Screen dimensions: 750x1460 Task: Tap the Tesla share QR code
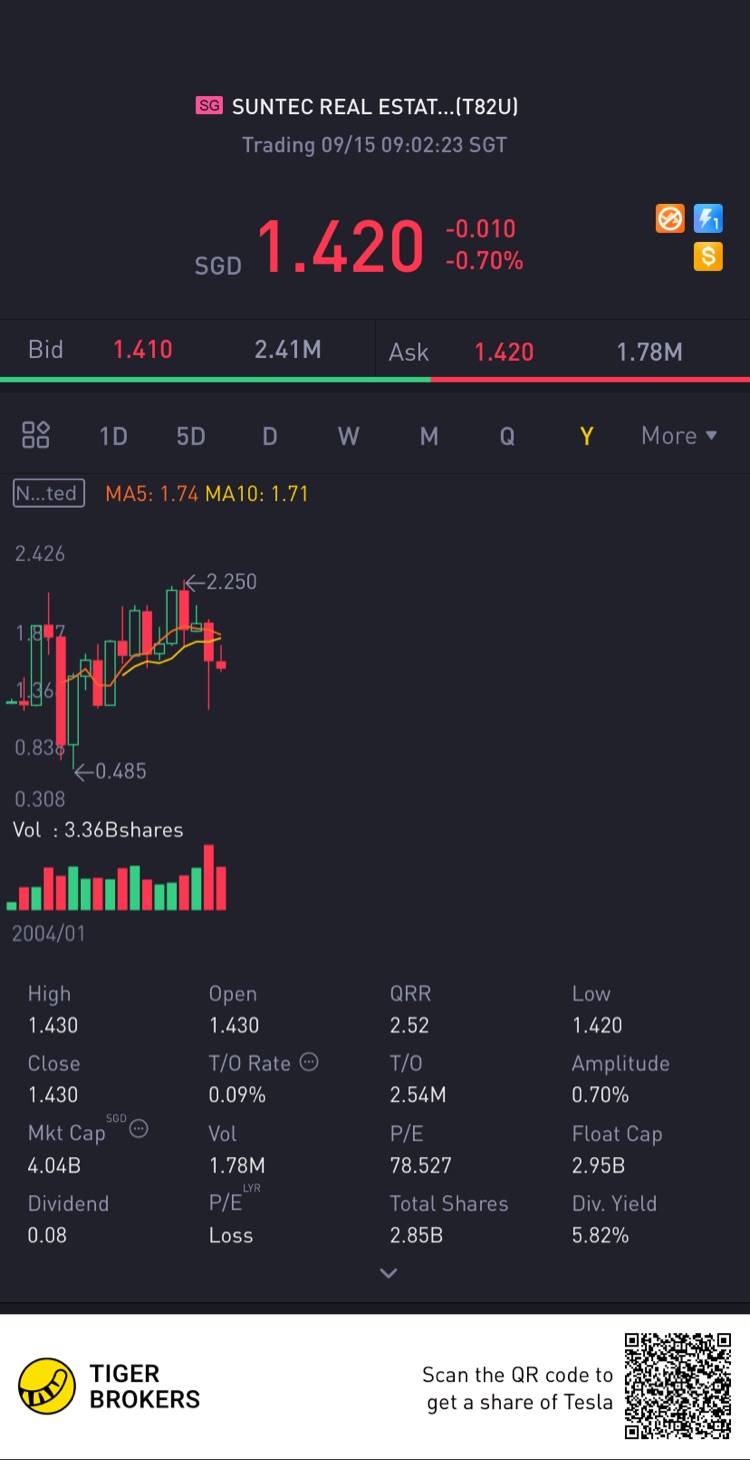click(678, 1386)
